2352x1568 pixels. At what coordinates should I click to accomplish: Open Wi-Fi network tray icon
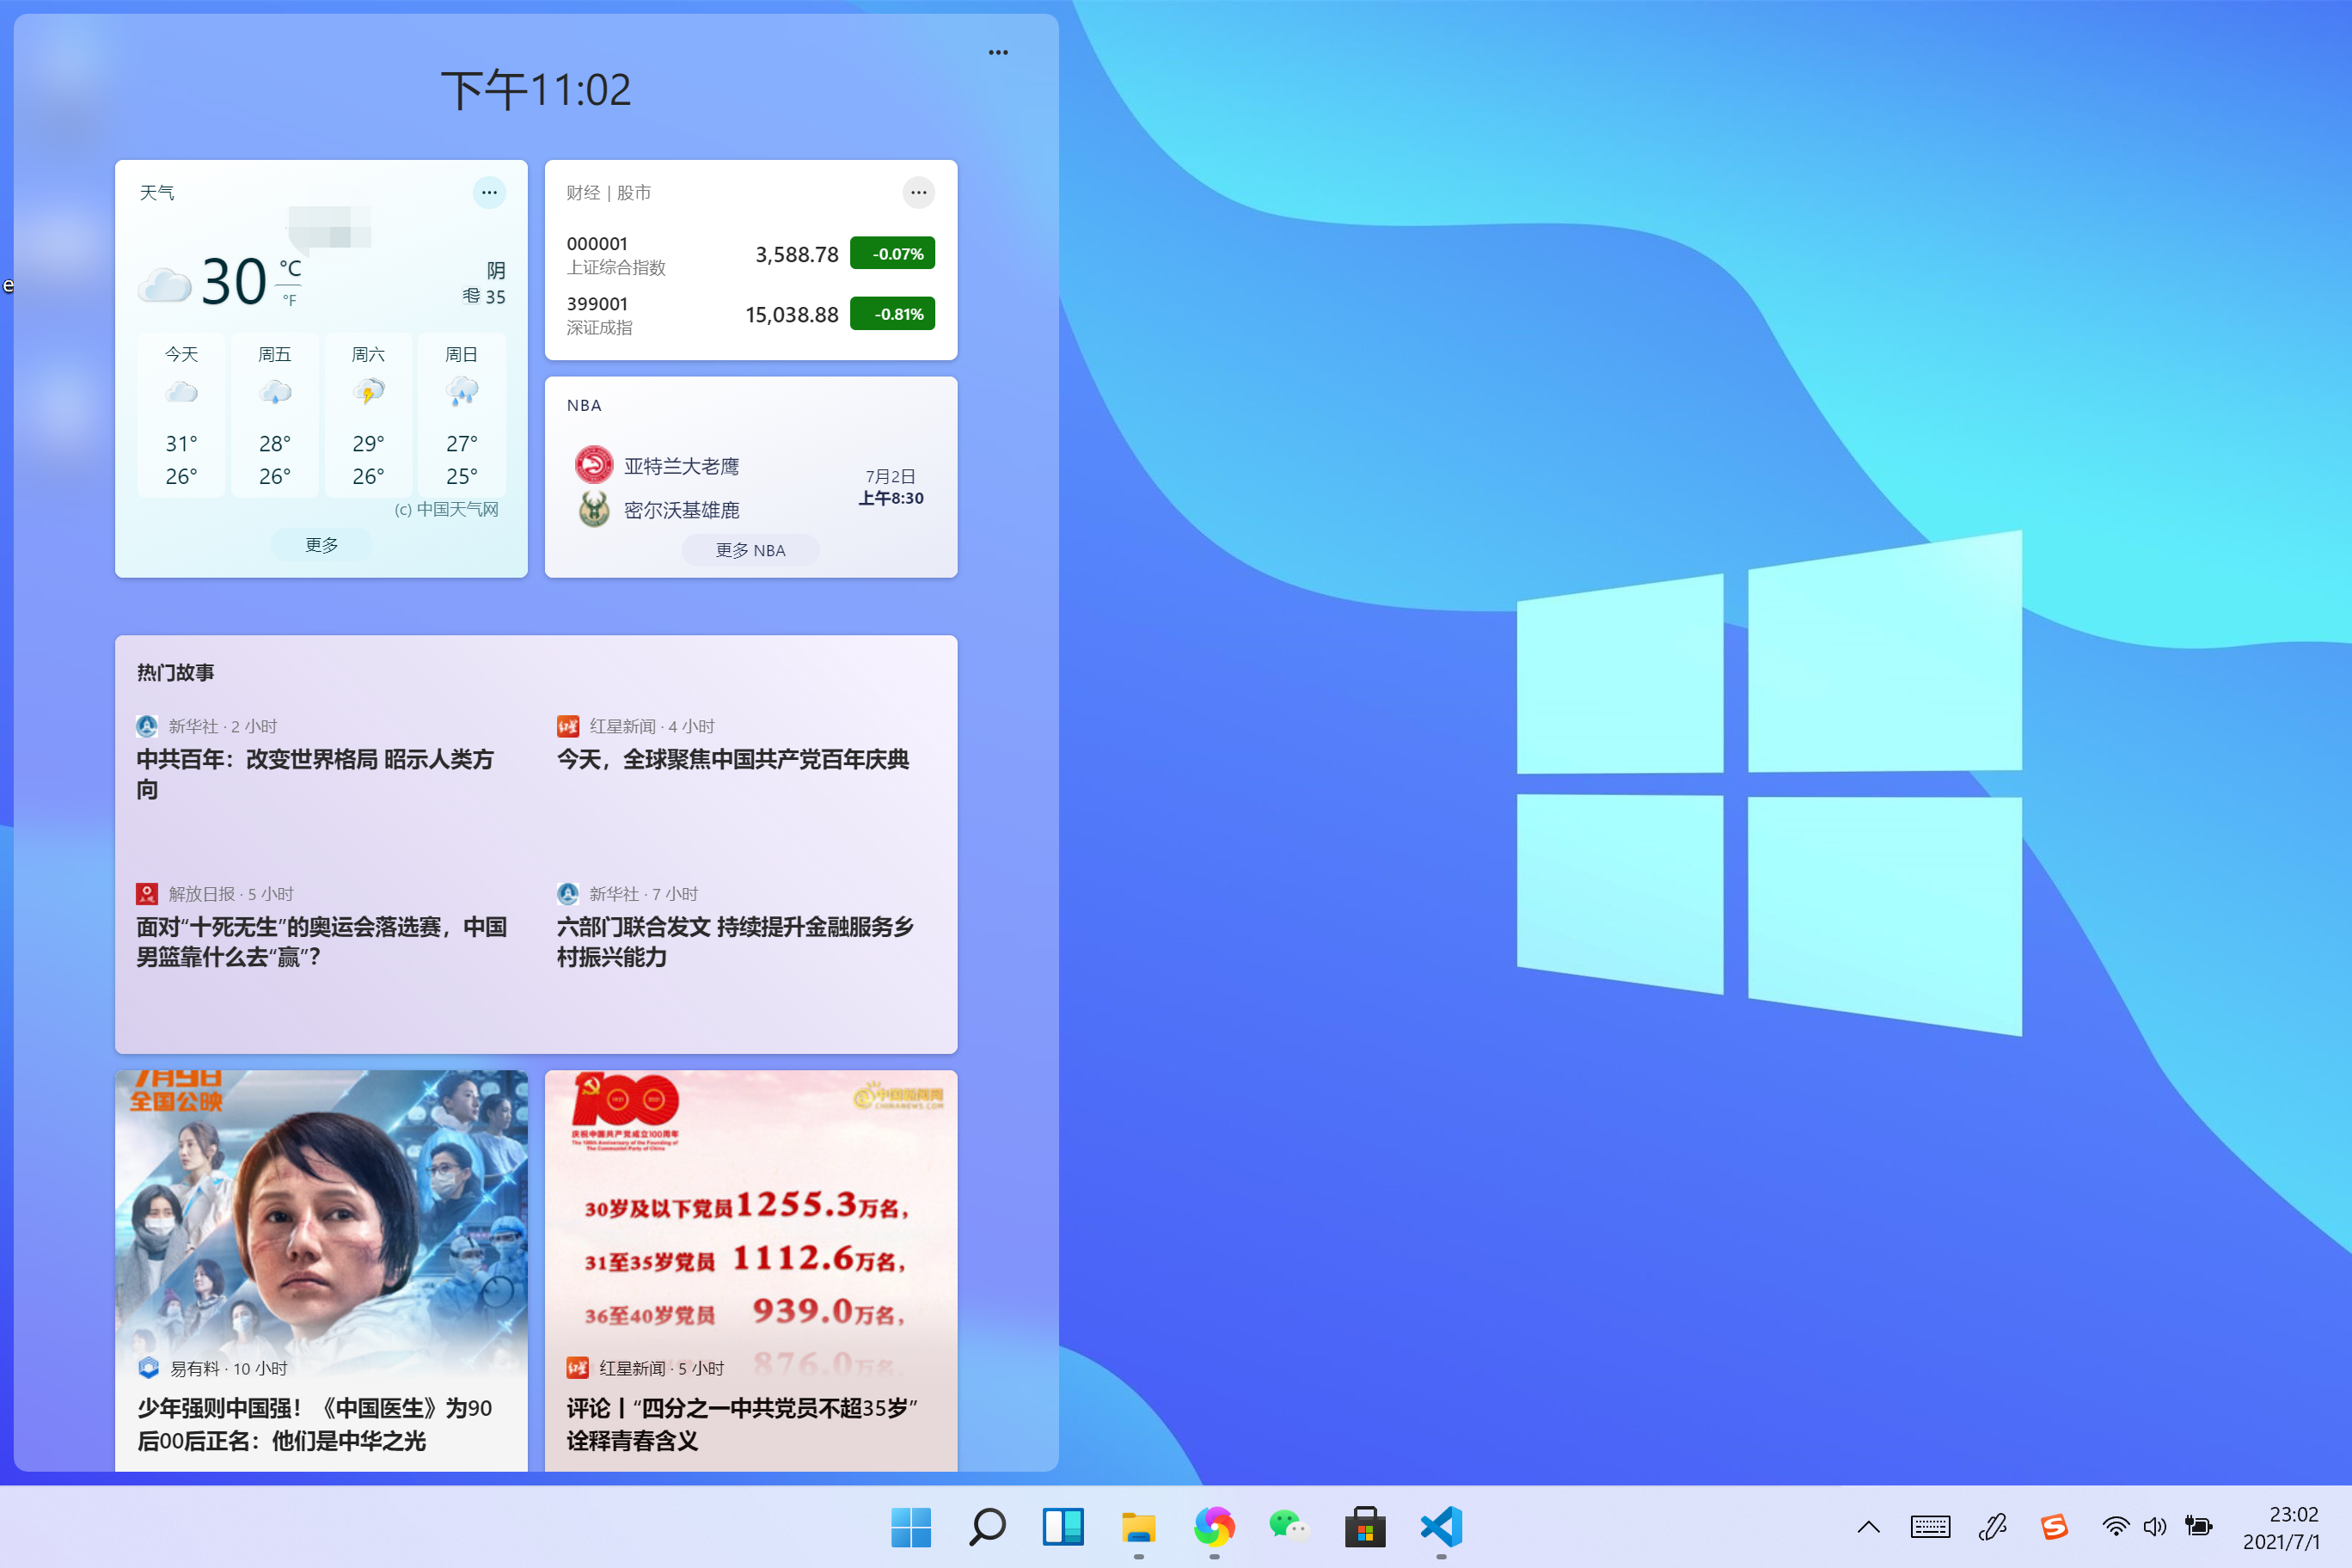[x=2115, y=1527]
